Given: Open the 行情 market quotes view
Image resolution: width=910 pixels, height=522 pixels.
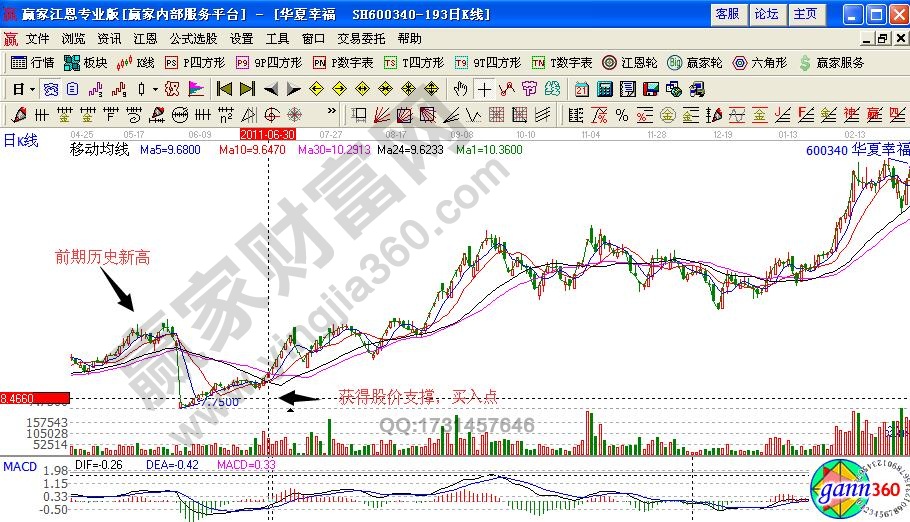Looking at the screenshot, I should click(32, 62).
